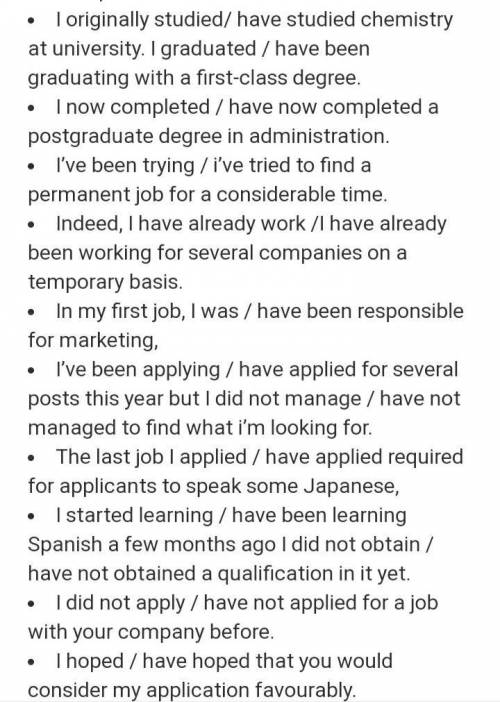Select "have applied for several" option

348,370
